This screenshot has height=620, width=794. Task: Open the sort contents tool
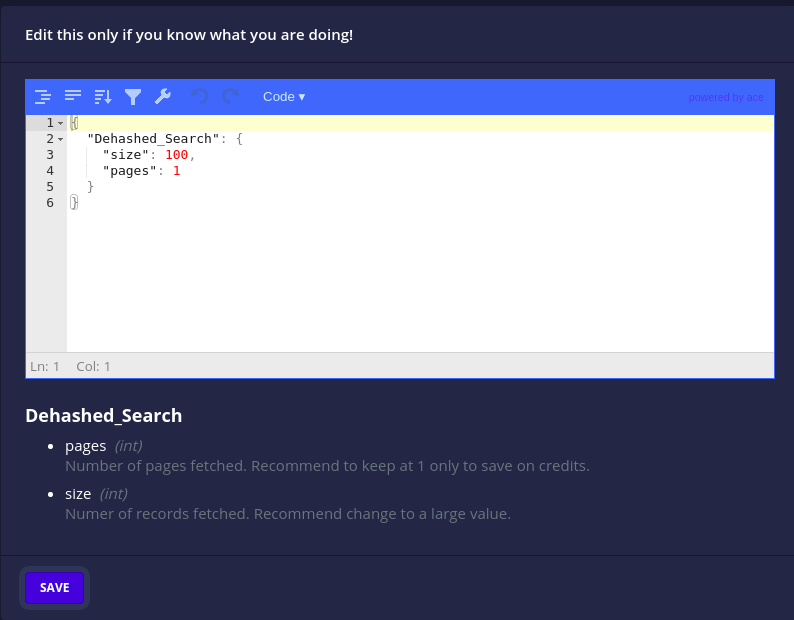tap(103, 96)
